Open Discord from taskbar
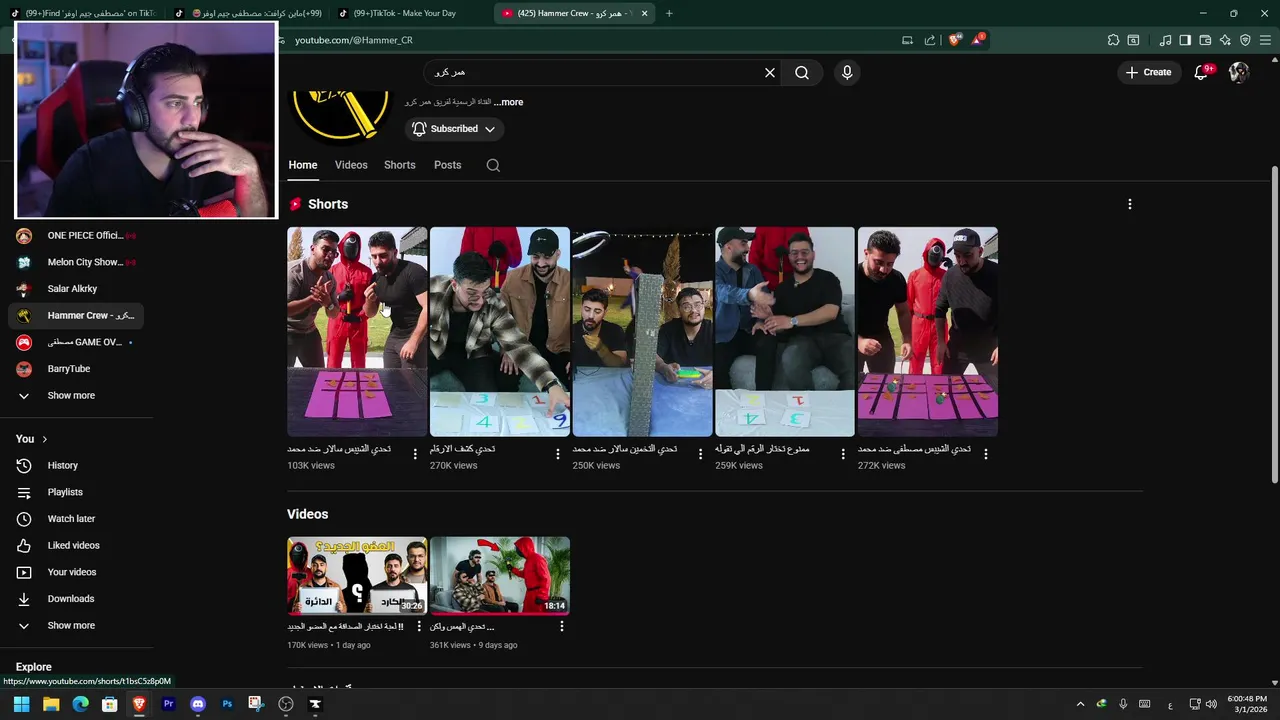Screen dimensions: 1280x720 (x=197, y=704)
